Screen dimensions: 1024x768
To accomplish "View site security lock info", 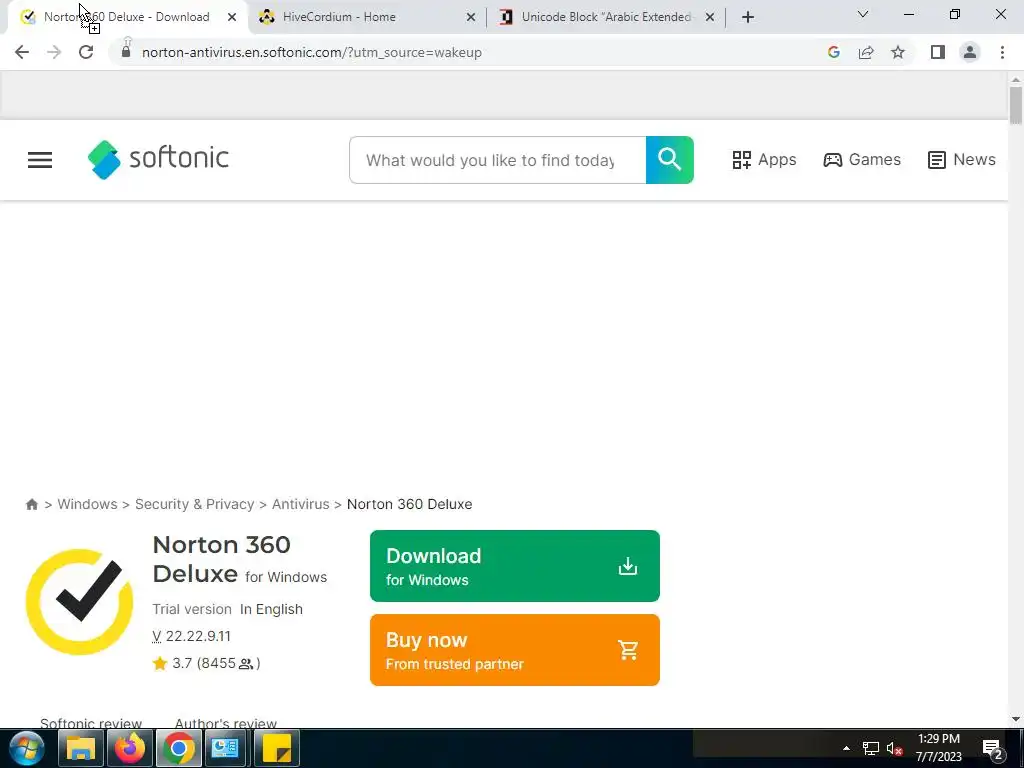I will pyautogui.click(x=126, y=52).
